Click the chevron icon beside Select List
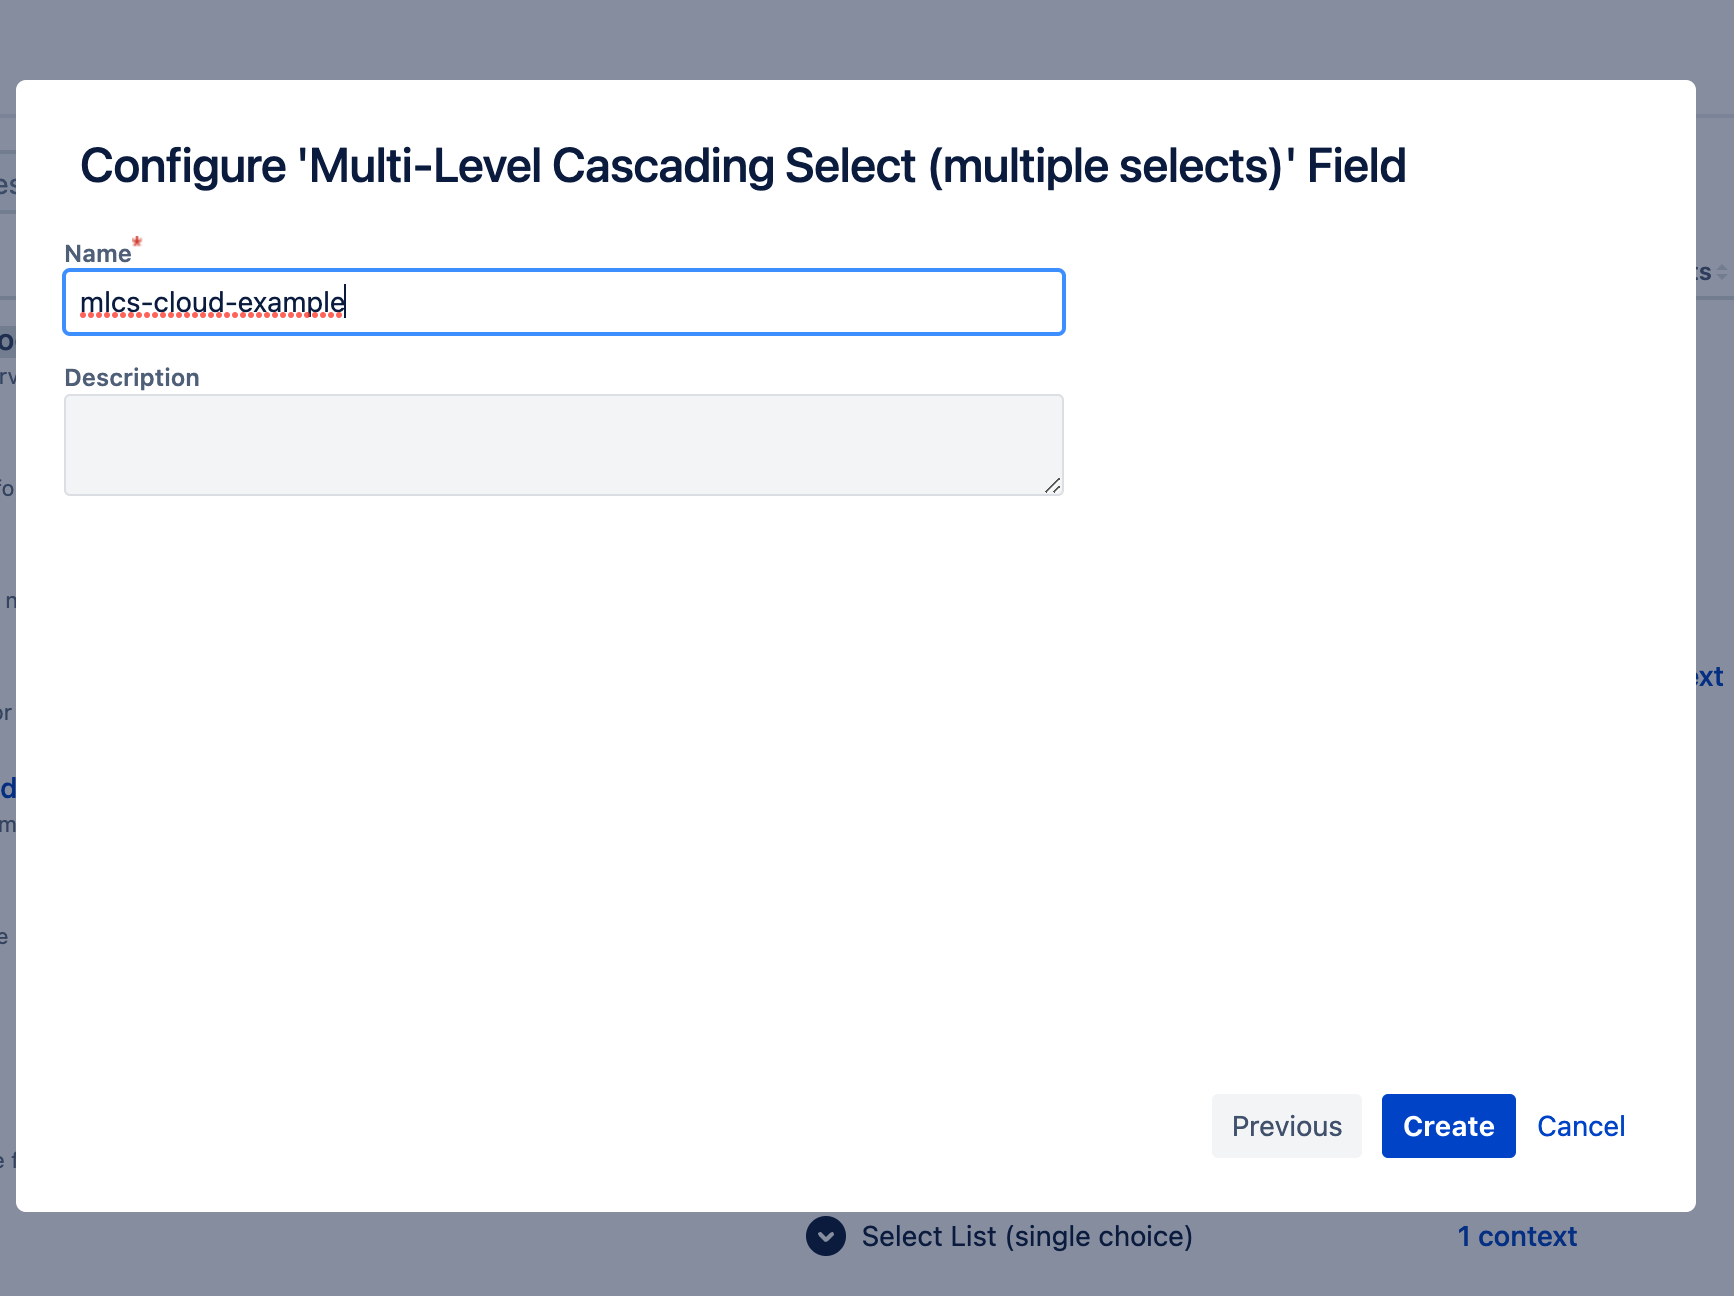Screen dimensions: 1734x1296 pos(826,1236)
